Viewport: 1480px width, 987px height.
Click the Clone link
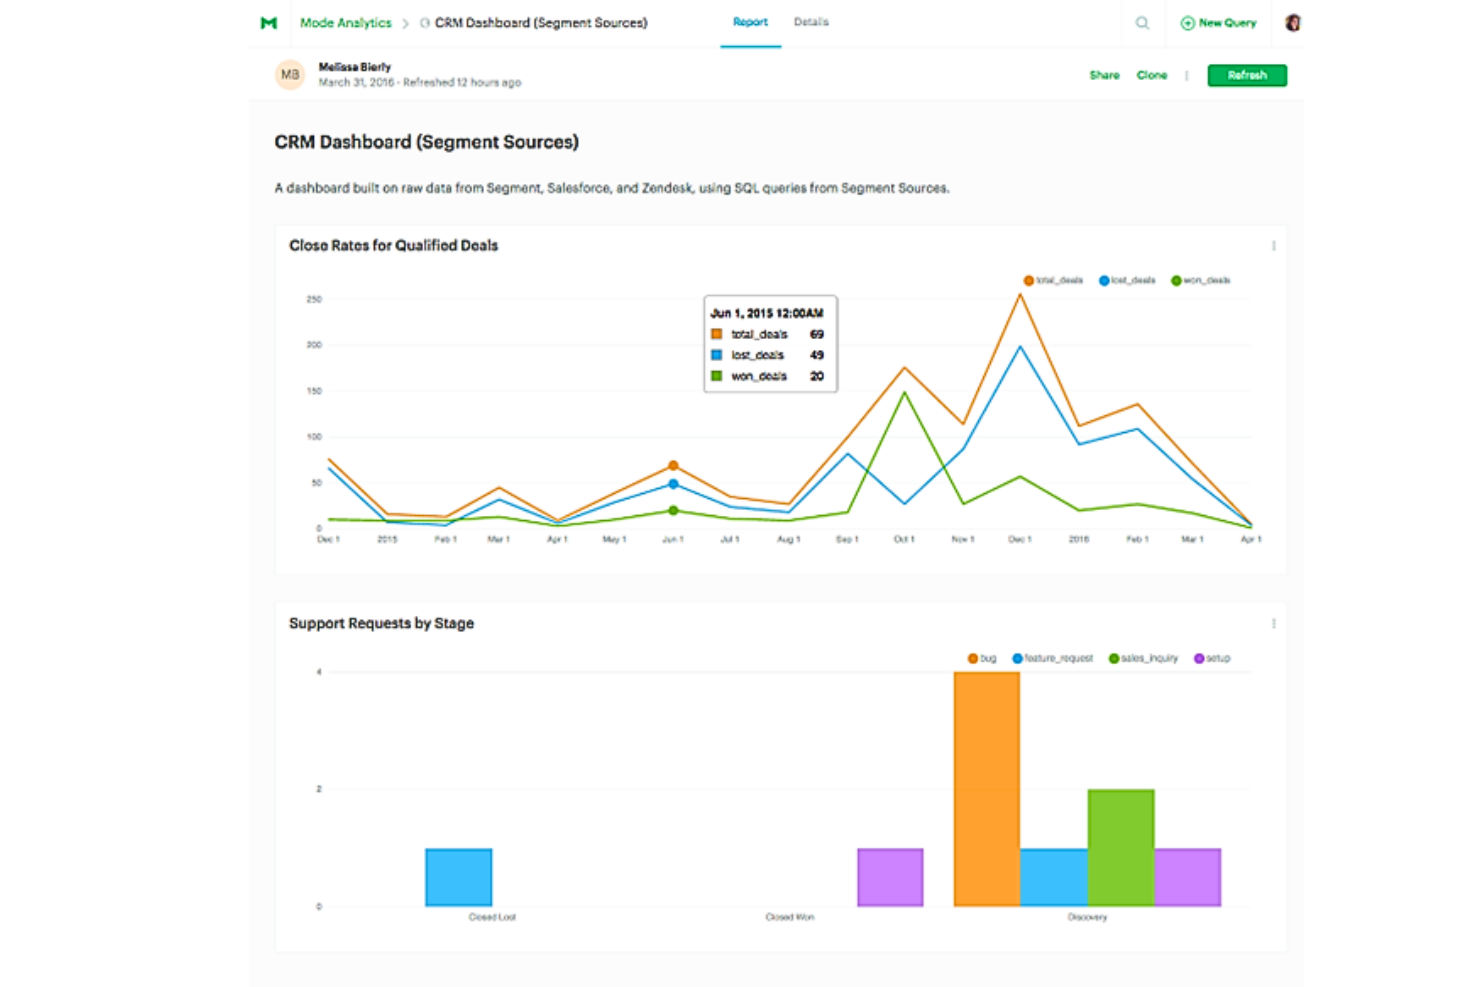1152,74
